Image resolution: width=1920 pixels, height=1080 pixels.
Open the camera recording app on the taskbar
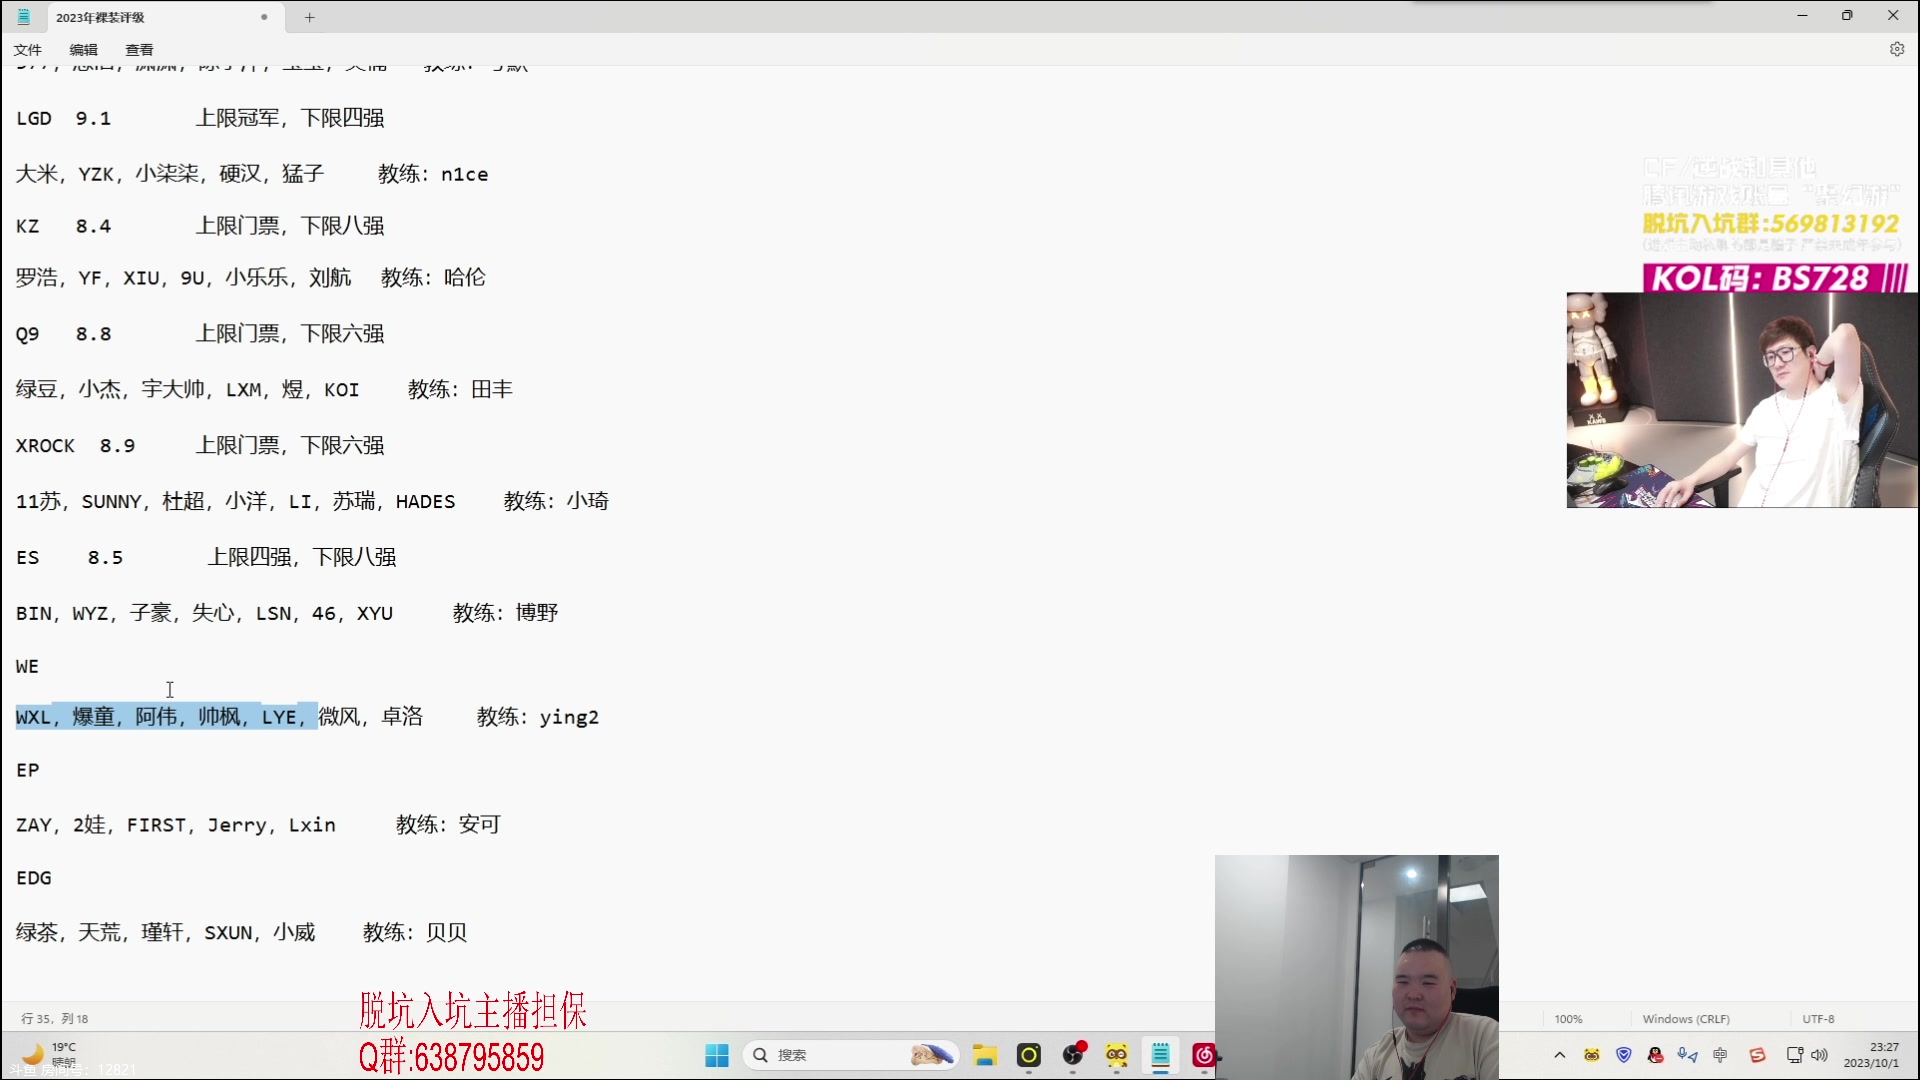click(1028, 1055)
